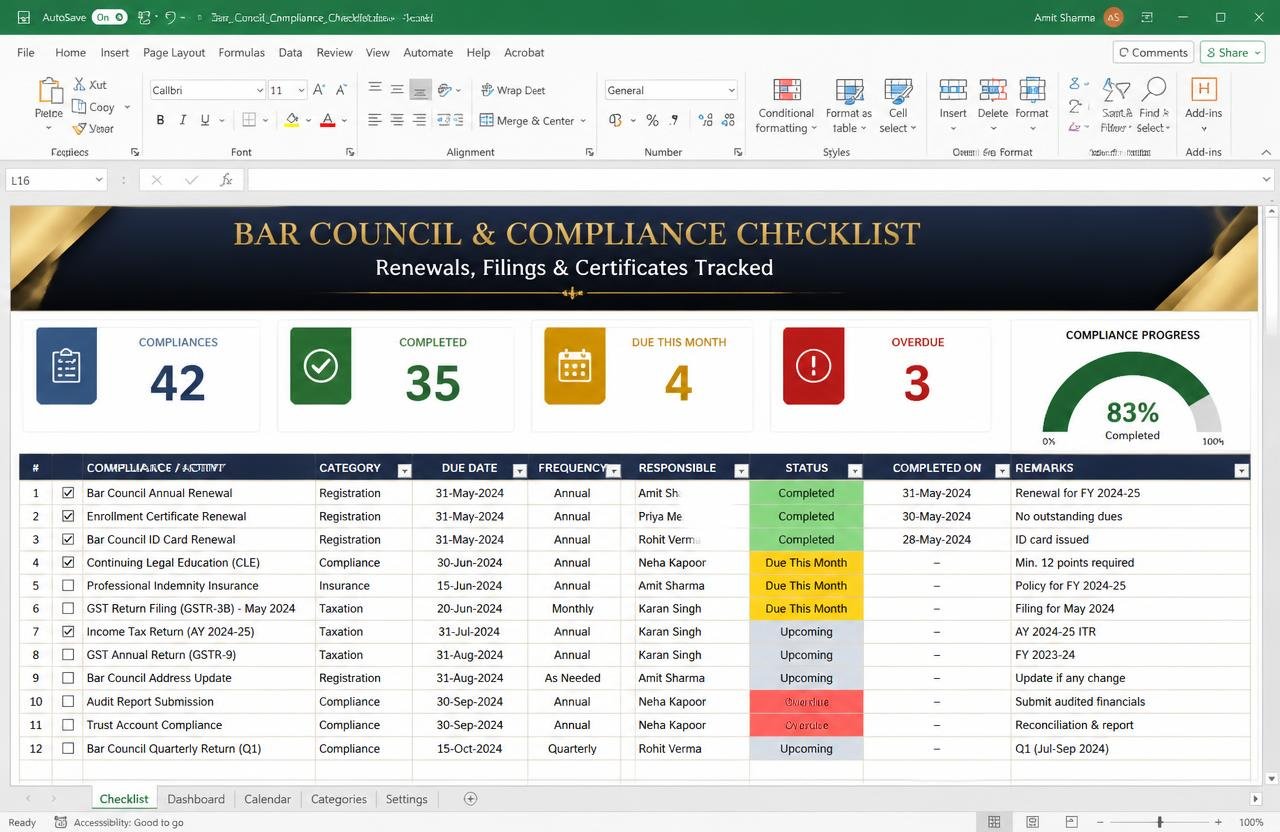
Task: Uncheck Income Tax Return (AY 2024-25) checkbox
Action: pos(68,632)
